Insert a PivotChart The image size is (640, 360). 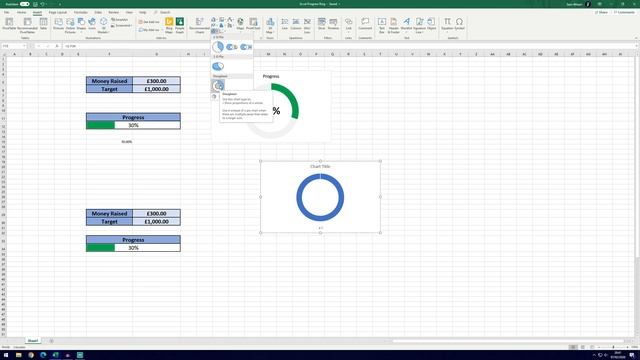[253, 24]
